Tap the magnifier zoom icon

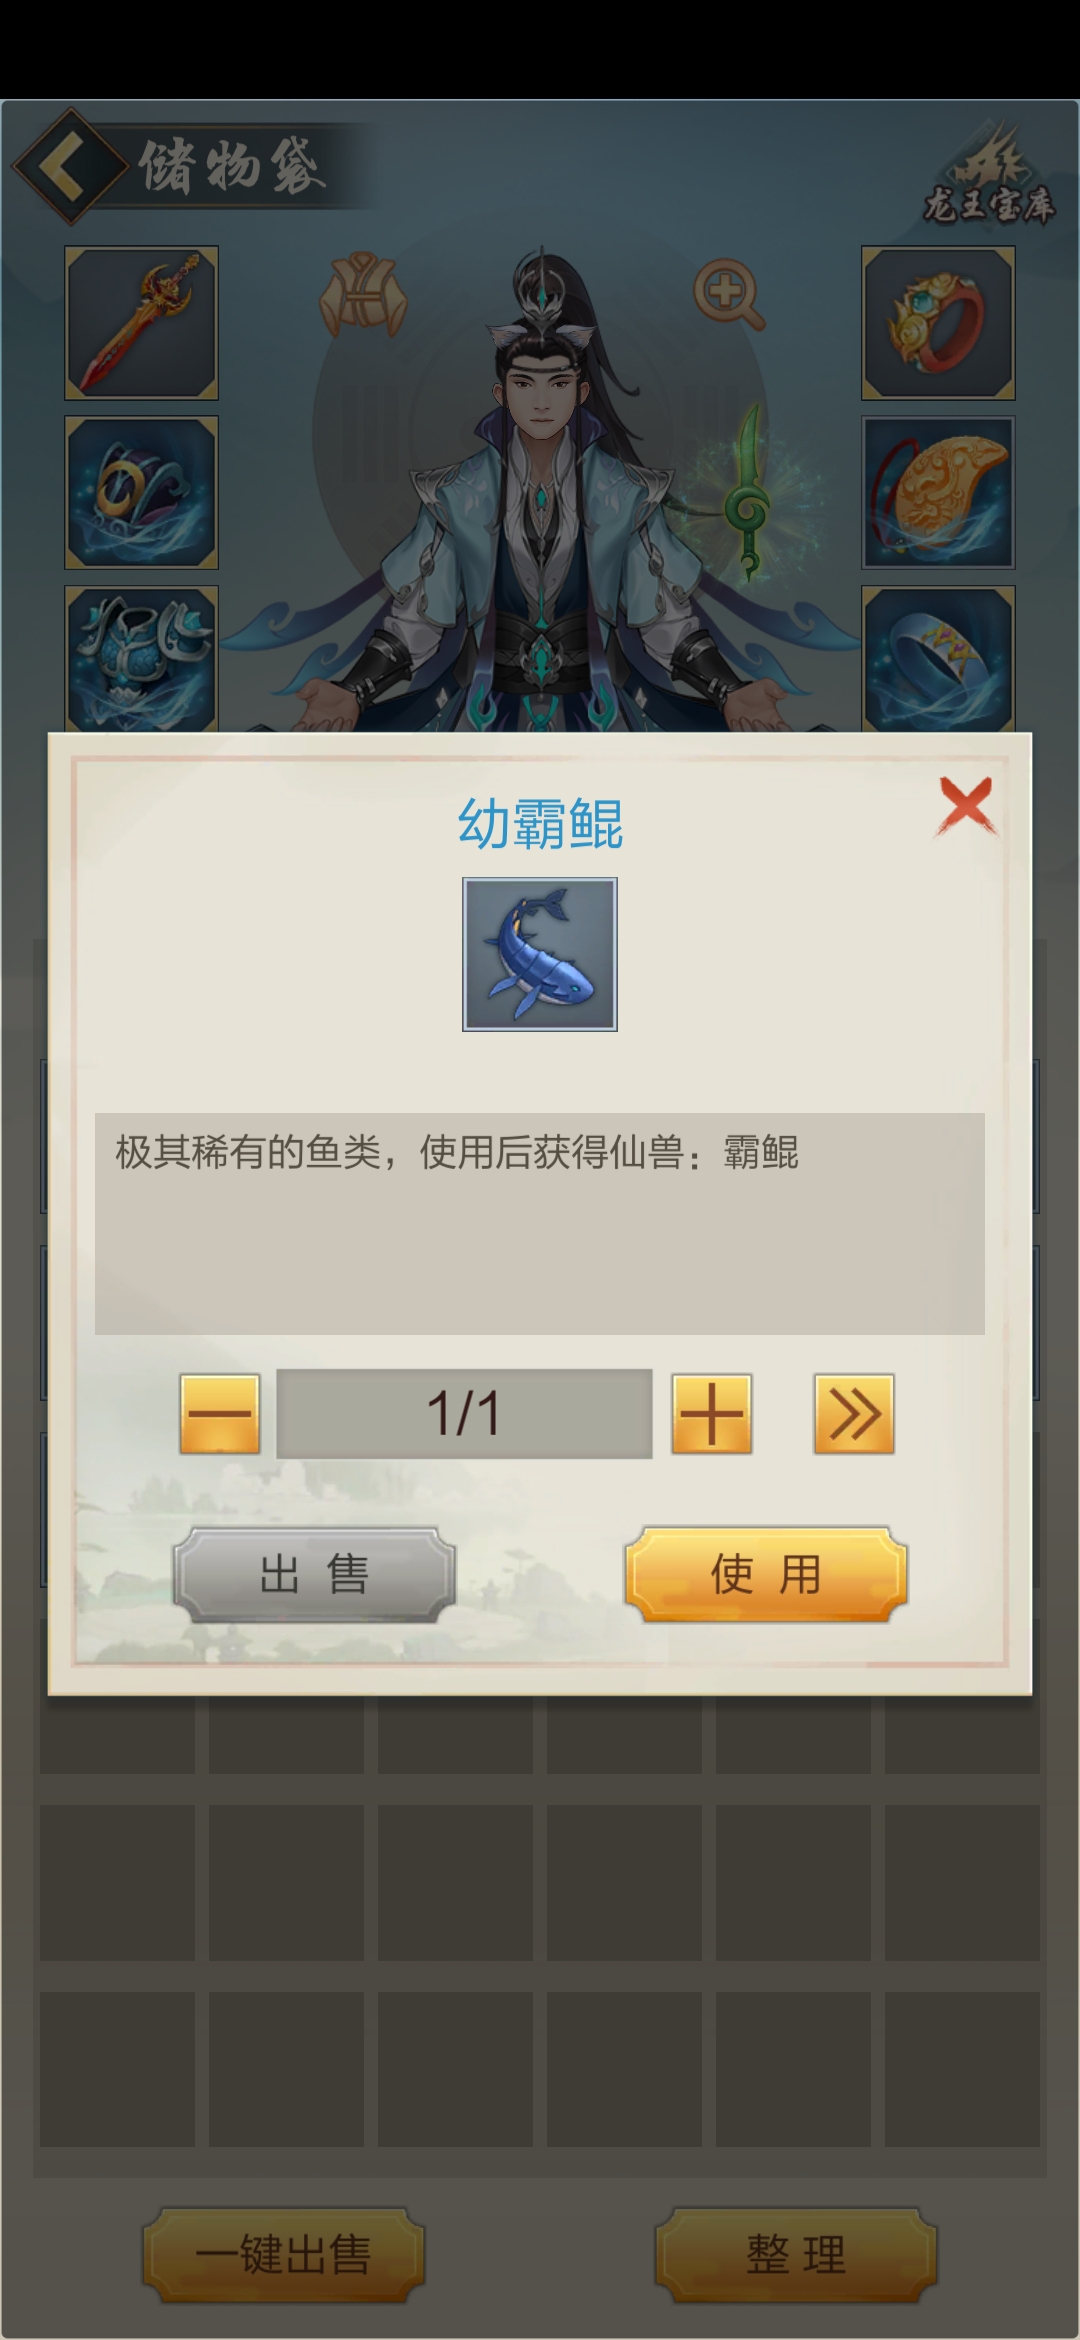[x=729, y=294]
